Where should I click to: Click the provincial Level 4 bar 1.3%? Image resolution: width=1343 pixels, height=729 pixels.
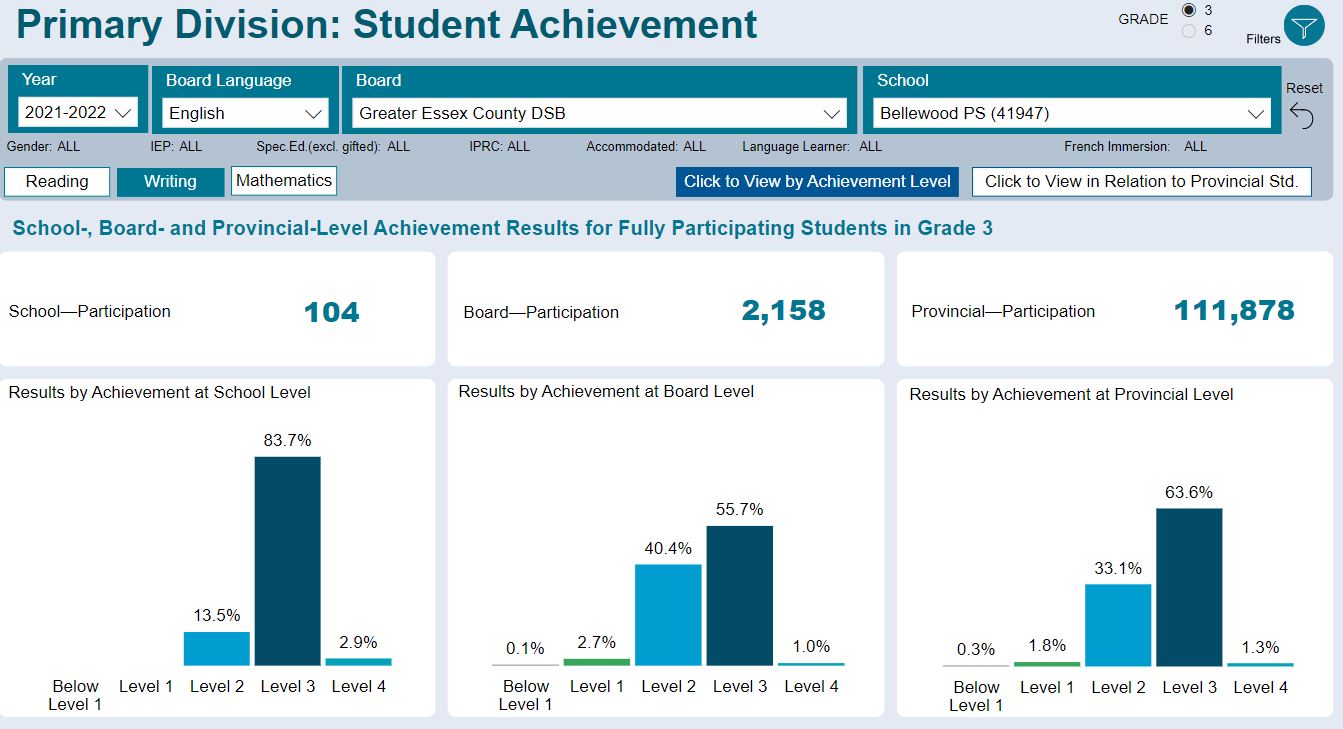click(x=1260, y=665)
